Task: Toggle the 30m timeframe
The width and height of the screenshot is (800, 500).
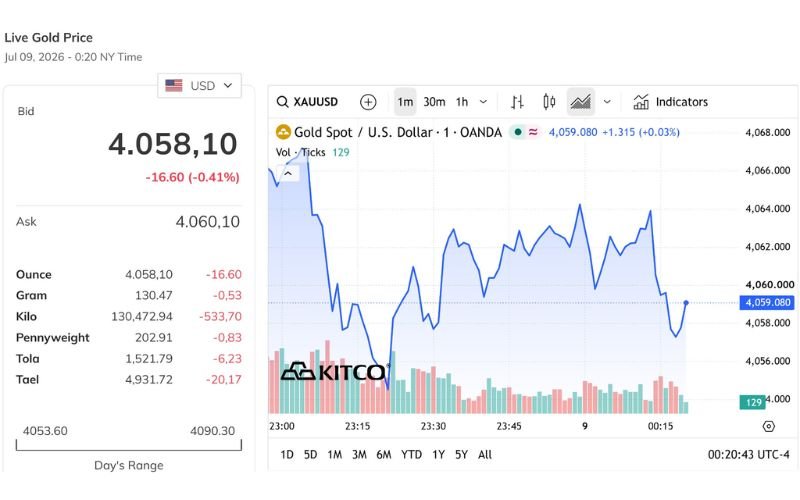Action: (434, 102)
